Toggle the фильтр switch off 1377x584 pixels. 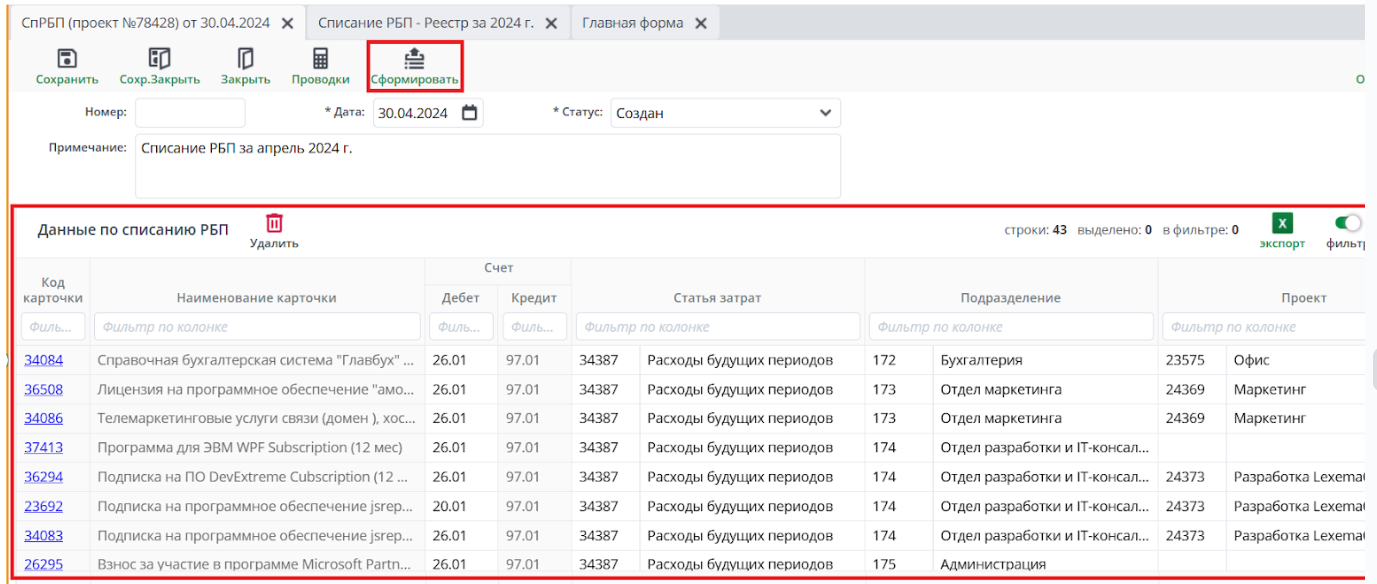point(1349,223)
